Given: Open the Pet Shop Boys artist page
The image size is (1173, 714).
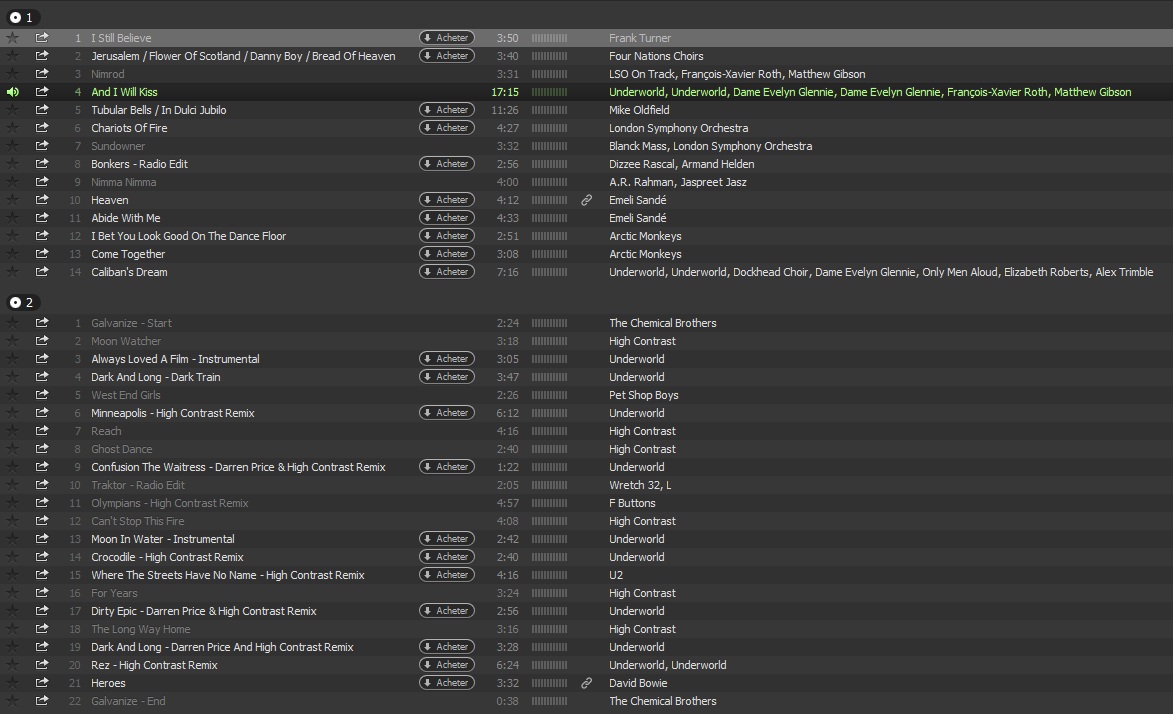Looking at the screenshot, I should (x=643, y=395).
